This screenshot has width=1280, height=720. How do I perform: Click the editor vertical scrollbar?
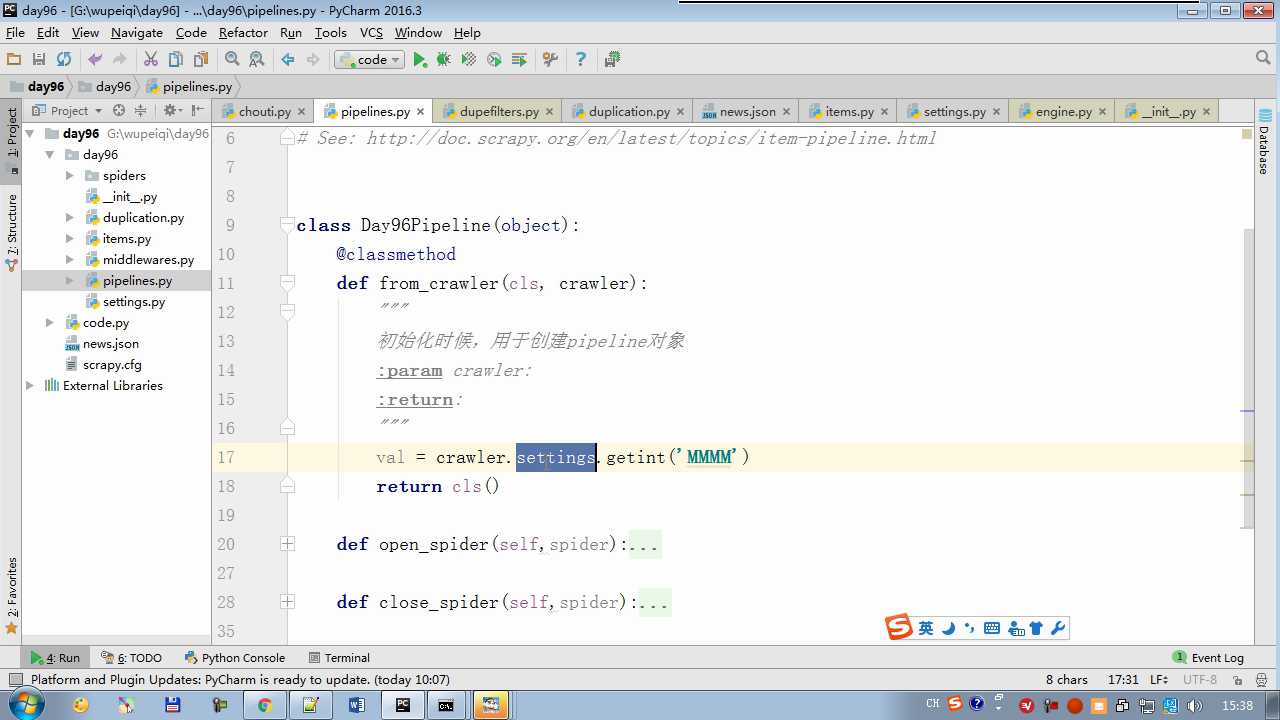tap(1248, 378)
